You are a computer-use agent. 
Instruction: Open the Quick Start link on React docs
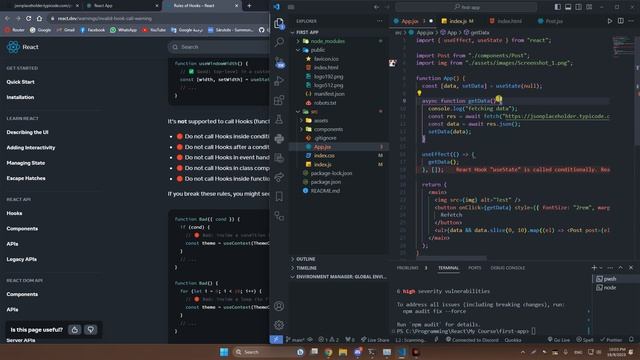click(20, 82)
